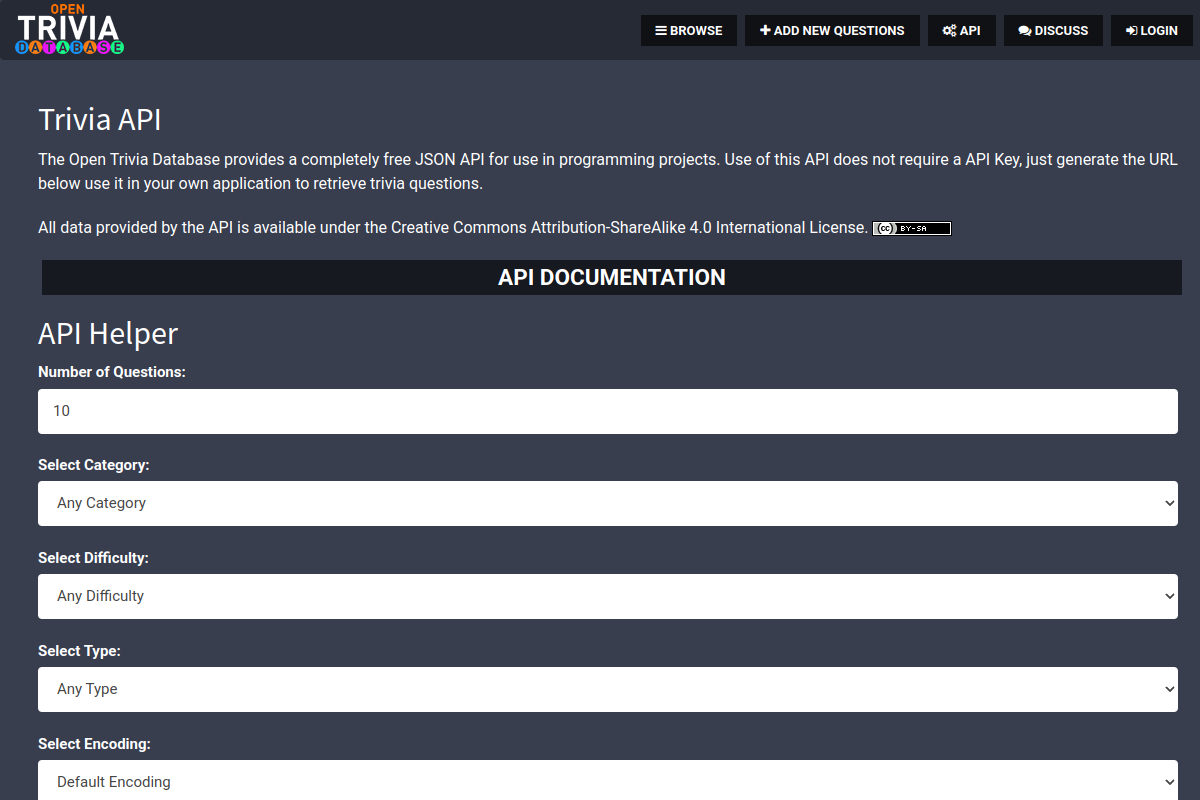Open the Select Encoding dropdown
This screenshot has height=800, width=1200.
pos(608,781)
